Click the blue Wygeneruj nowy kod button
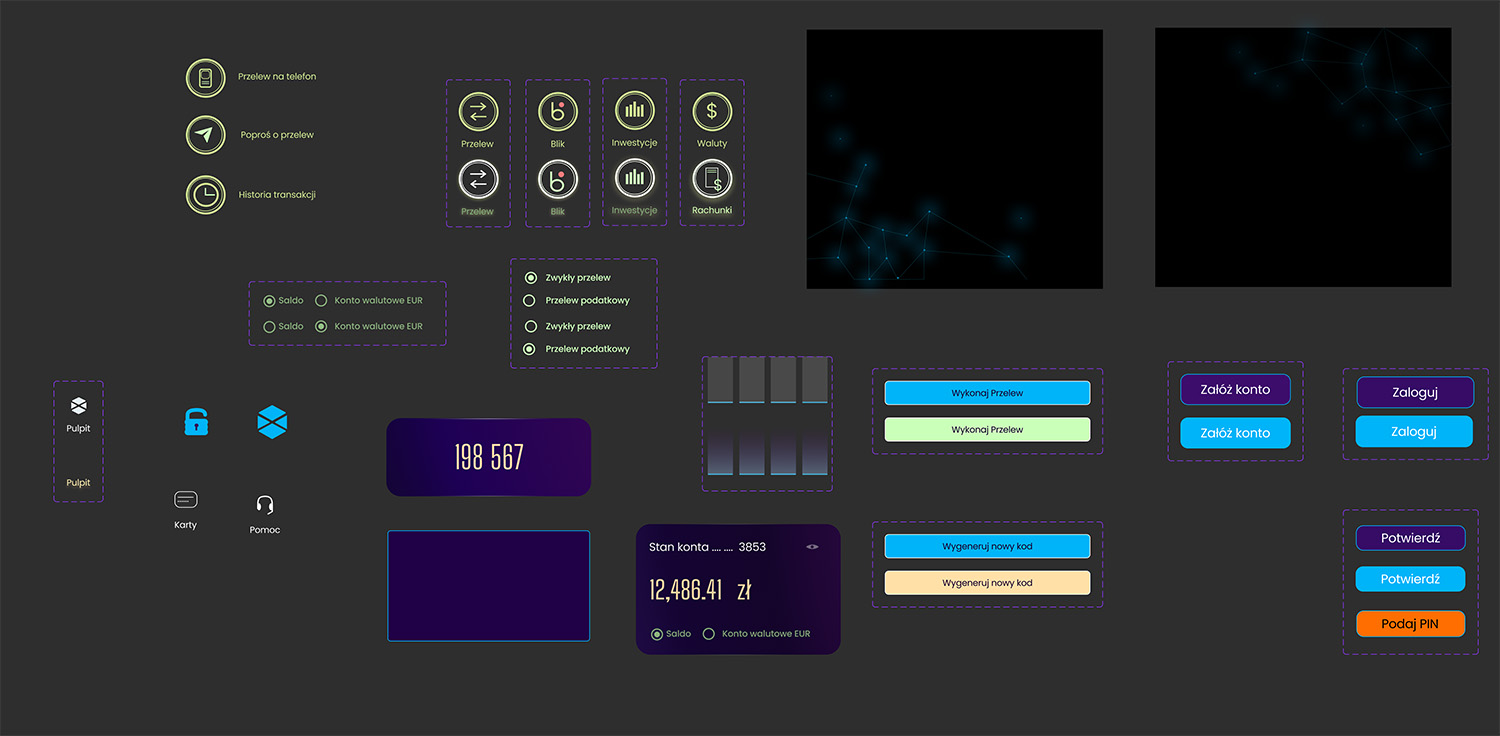The height and width of the screenshot is (736, 1500). click(987, 547)
